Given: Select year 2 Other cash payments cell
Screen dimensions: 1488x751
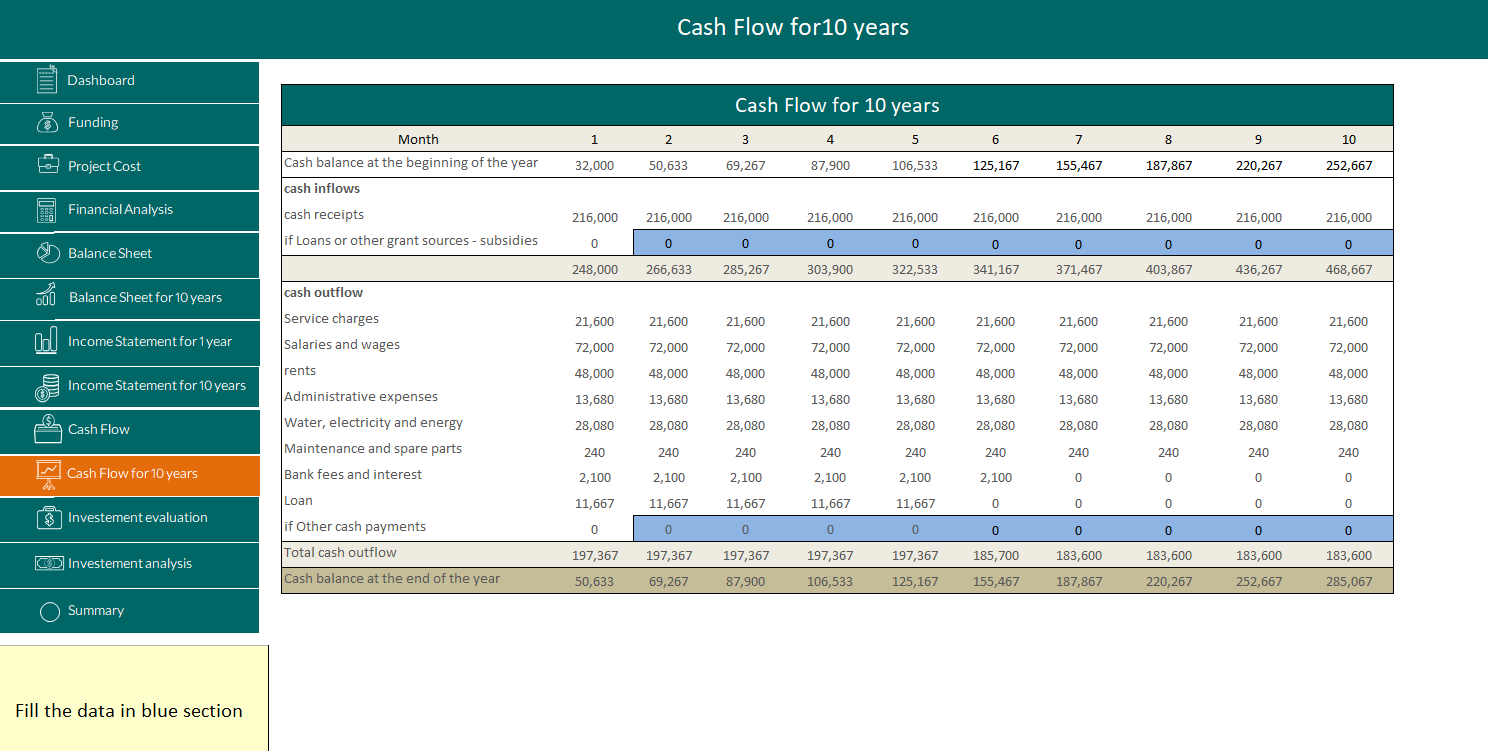Looking at the screenshot, I should coord(669,529).
